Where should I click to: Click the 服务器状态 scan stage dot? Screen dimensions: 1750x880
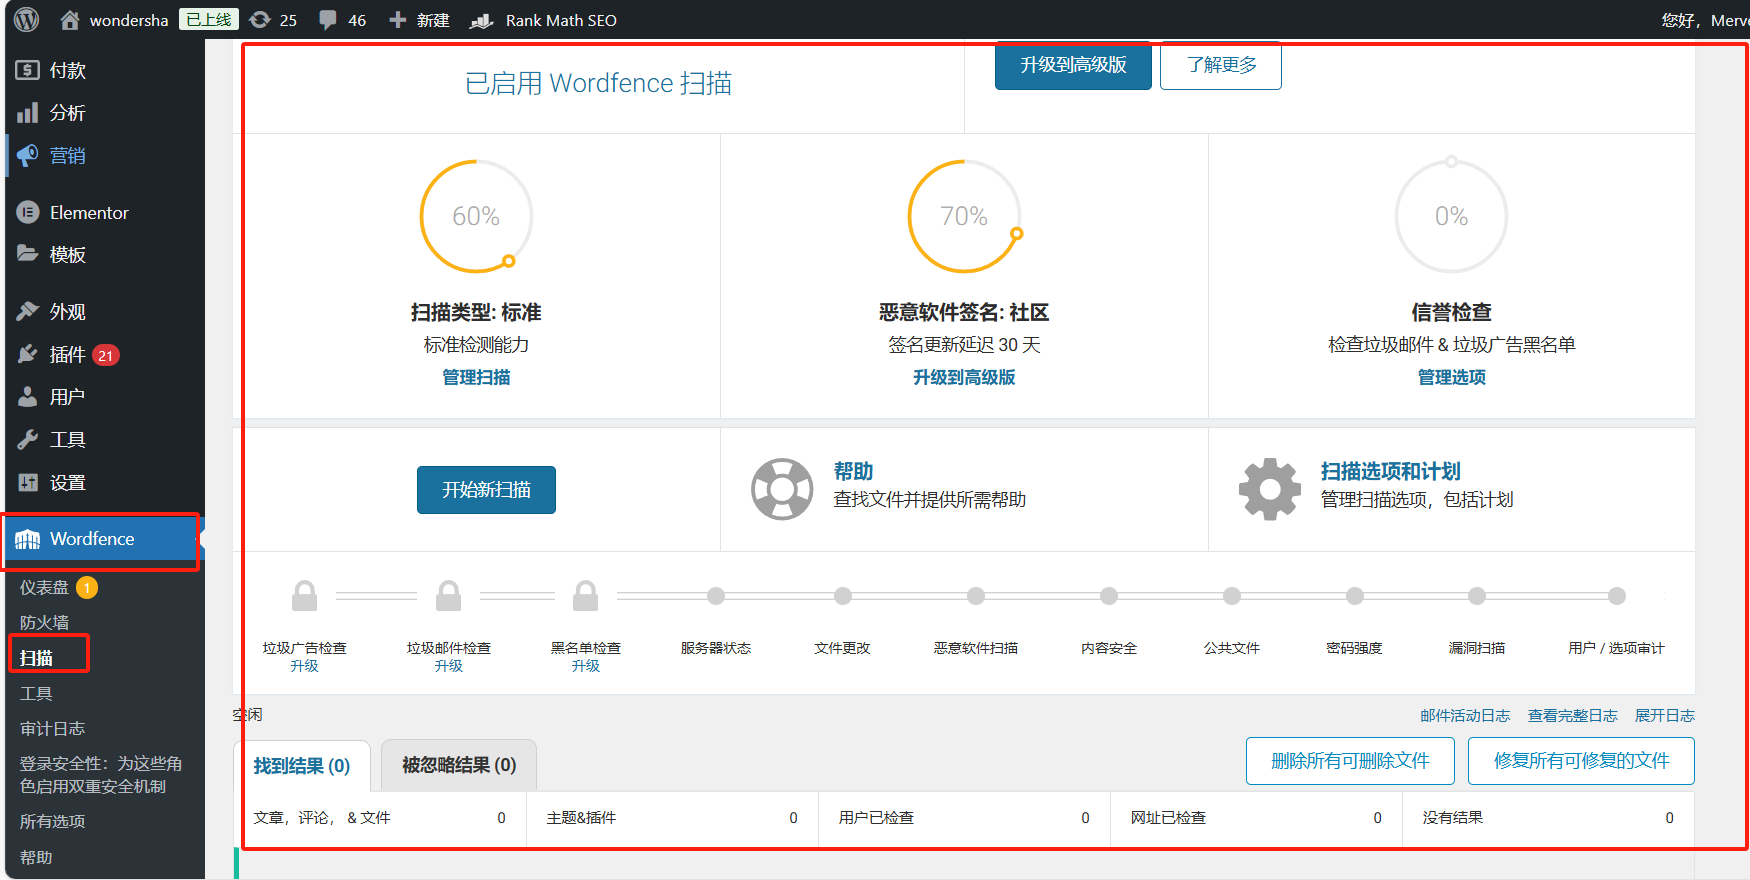tap(716, 596)
